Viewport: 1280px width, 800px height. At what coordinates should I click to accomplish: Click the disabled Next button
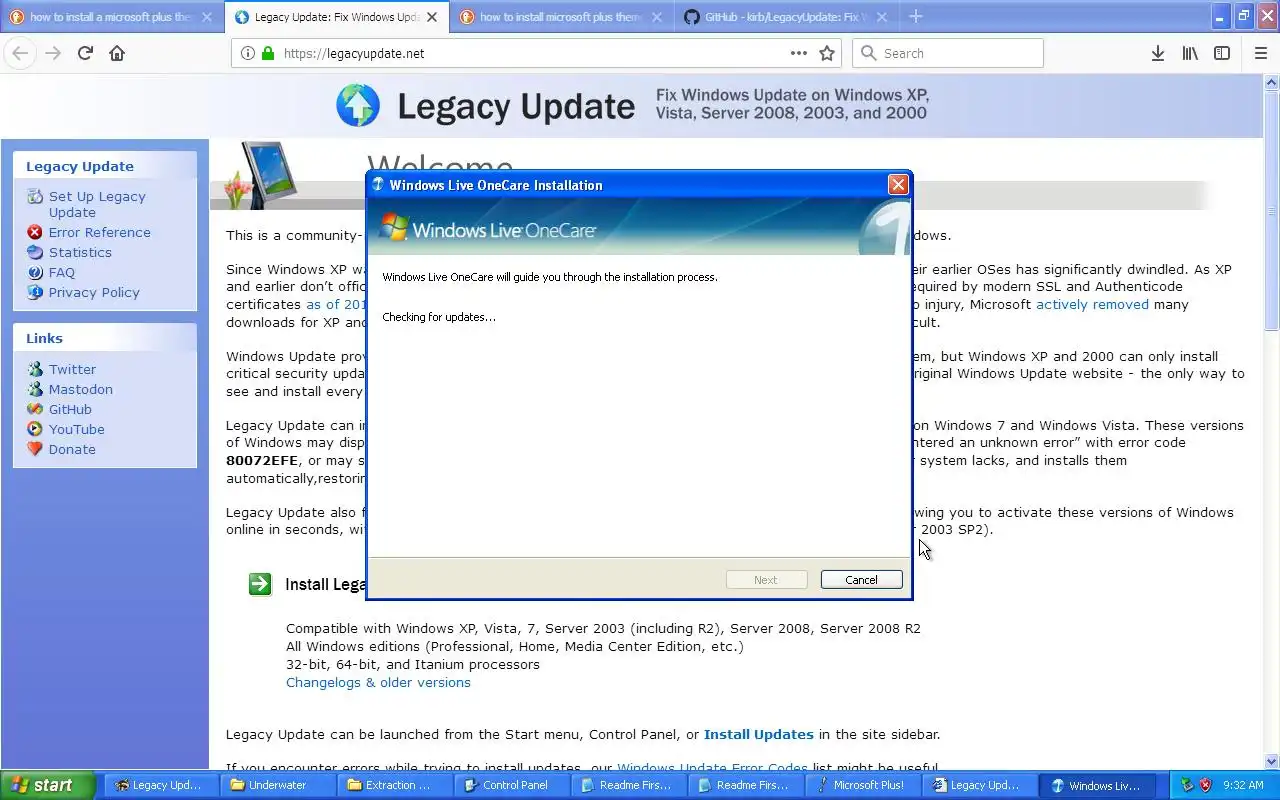pyautogui.click(x=766, y=580)
